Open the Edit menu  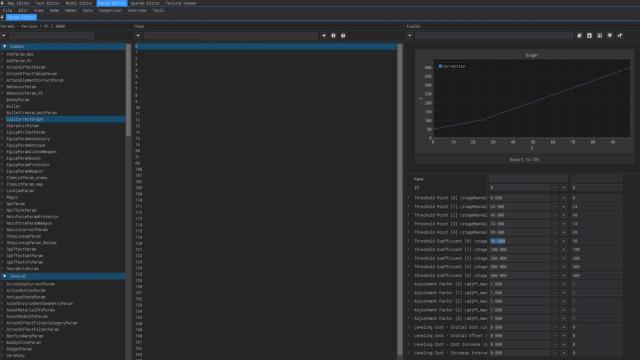(x=23, y=11)
